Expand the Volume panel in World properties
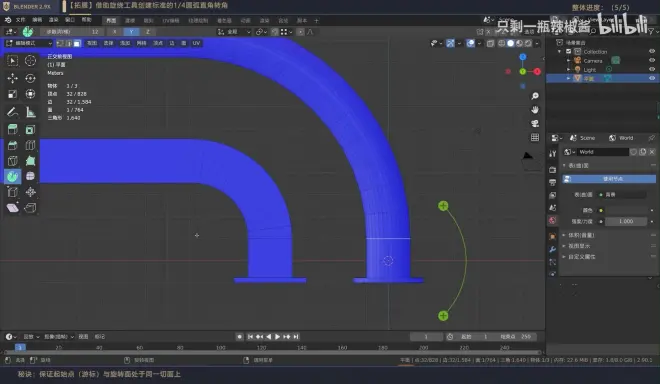Screen dimensions: 660x384 pos(581,235)
